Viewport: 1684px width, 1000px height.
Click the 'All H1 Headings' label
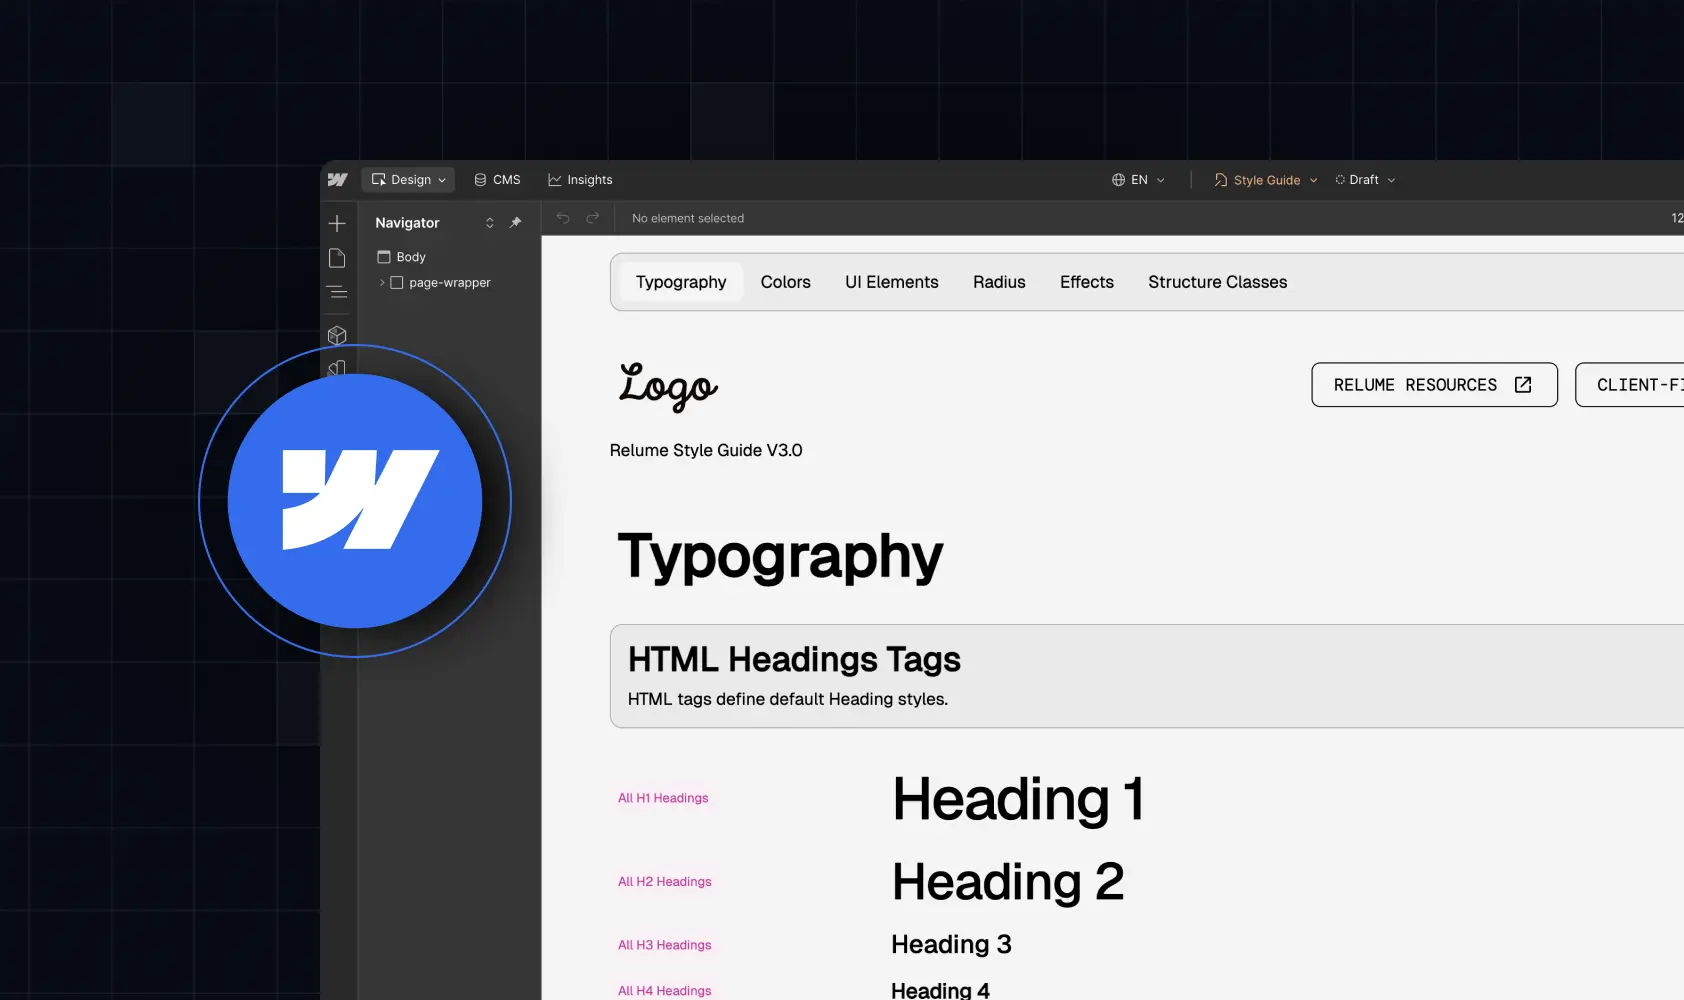click(x=663, y=798)
